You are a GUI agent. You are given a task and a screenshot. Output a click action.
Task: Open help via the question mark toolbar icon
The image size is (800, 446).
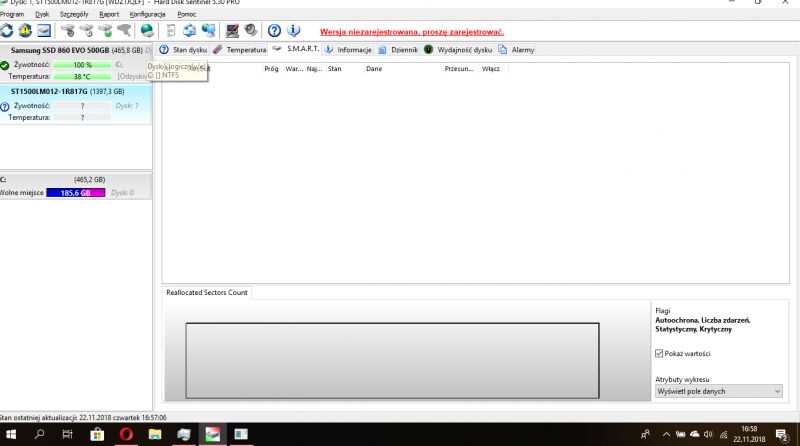click(x=274, y=31)
